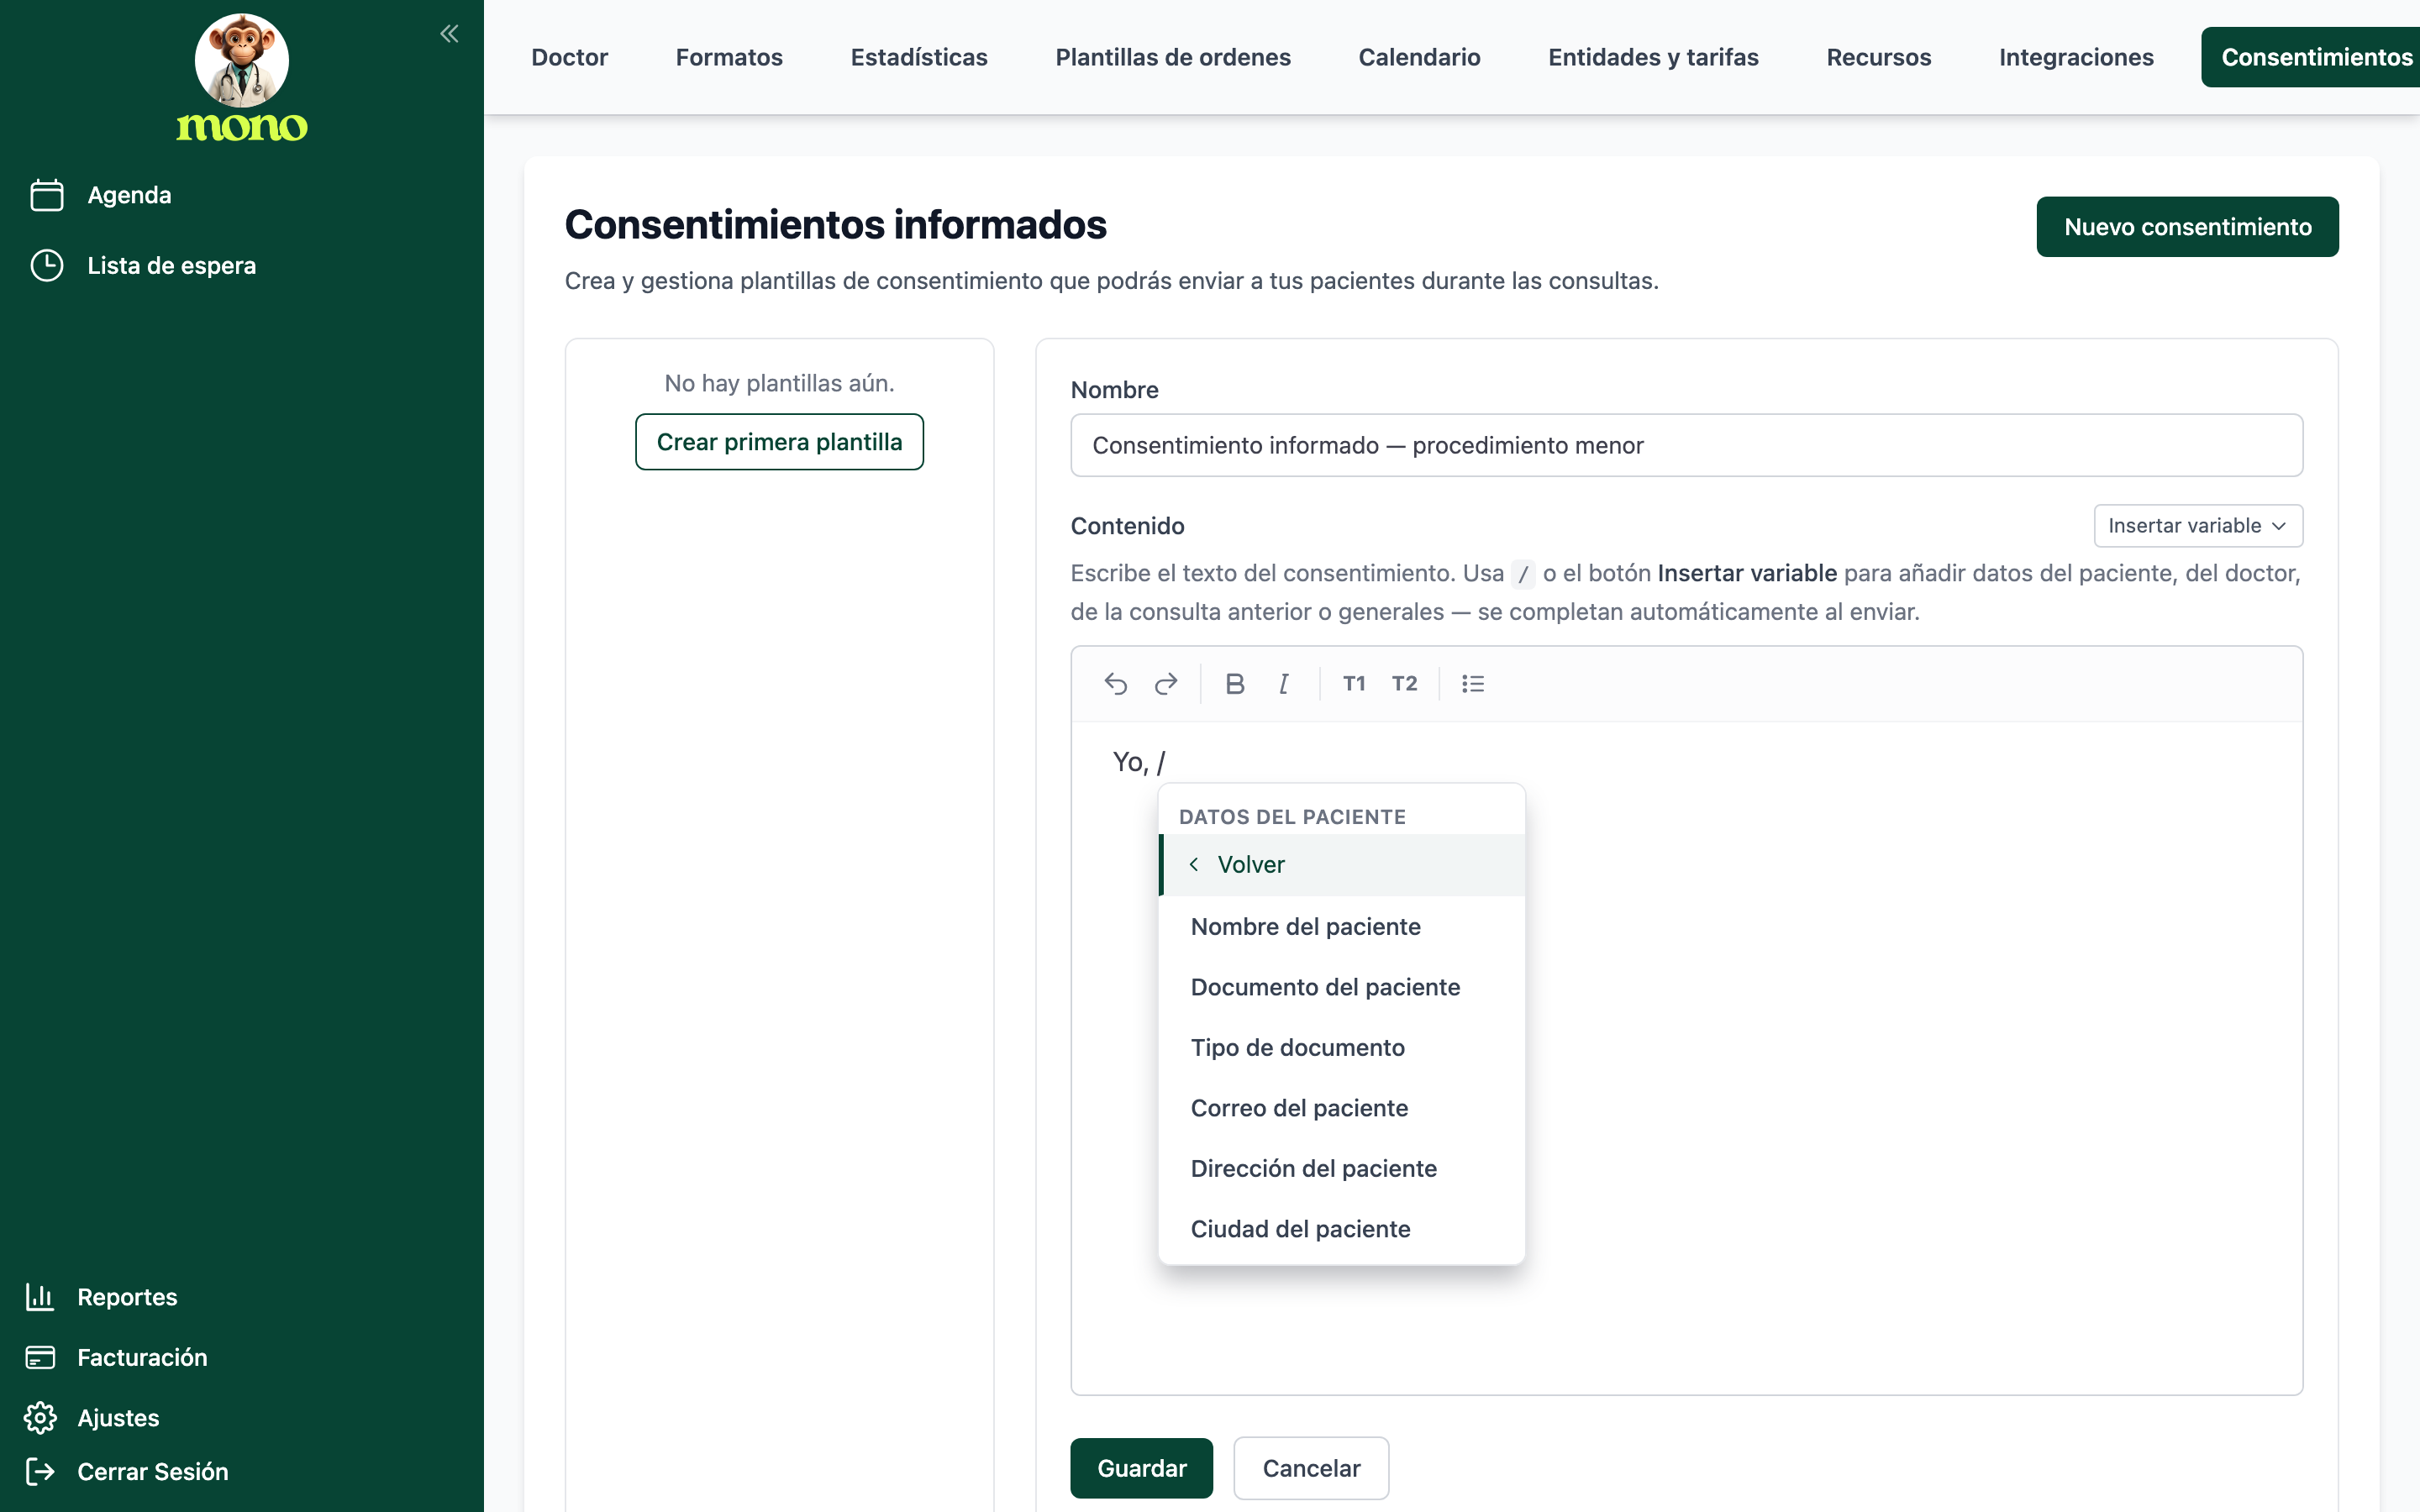2420x1512 pixels.
Task: Switch to the Formatos tab
Action: click(729, 57)
